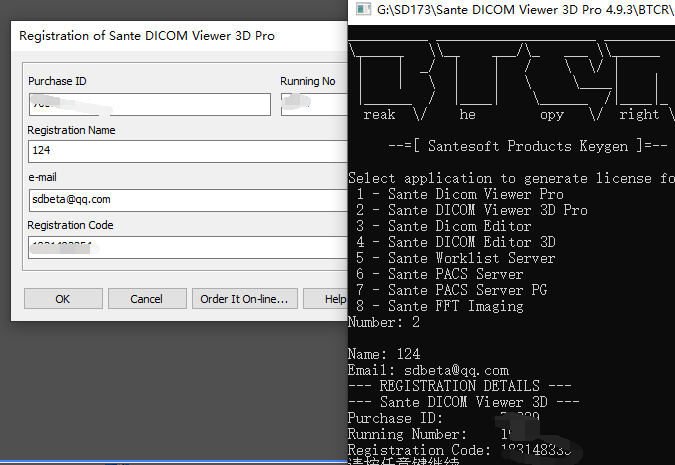Select the e-mail field with sdbeta@qq.com

click(x=188, y=200)
